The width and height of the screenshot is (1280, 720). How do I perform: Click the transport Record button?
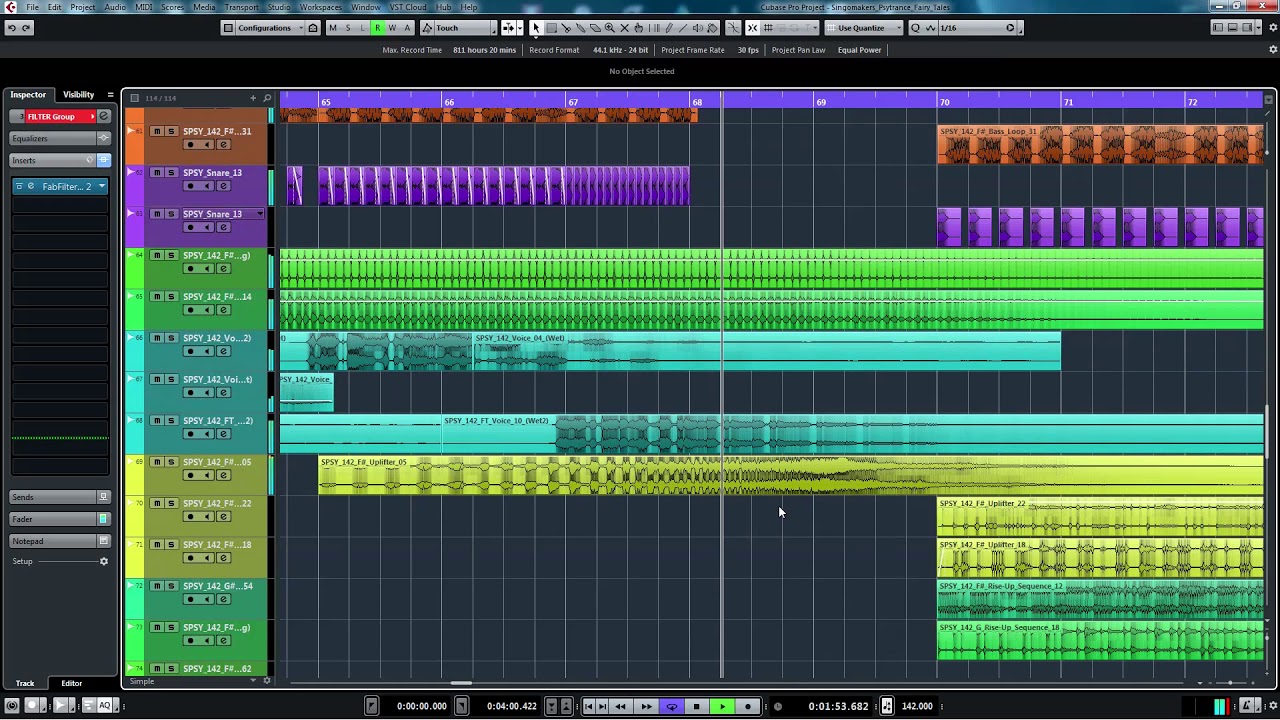pos(748,706)
